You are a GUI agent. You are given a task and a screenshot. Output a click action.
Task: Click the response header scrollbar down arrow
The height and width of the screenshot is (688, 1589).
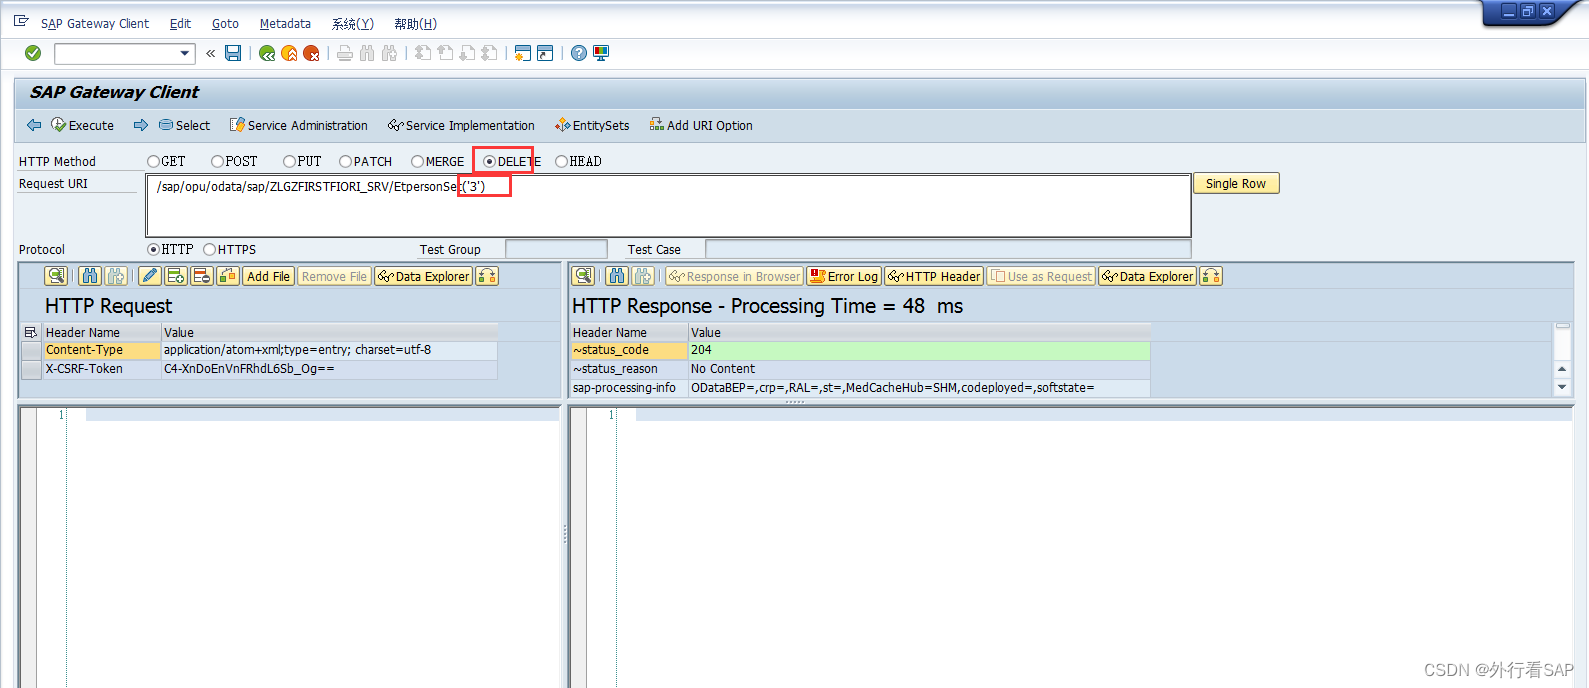coord(1562,387)
